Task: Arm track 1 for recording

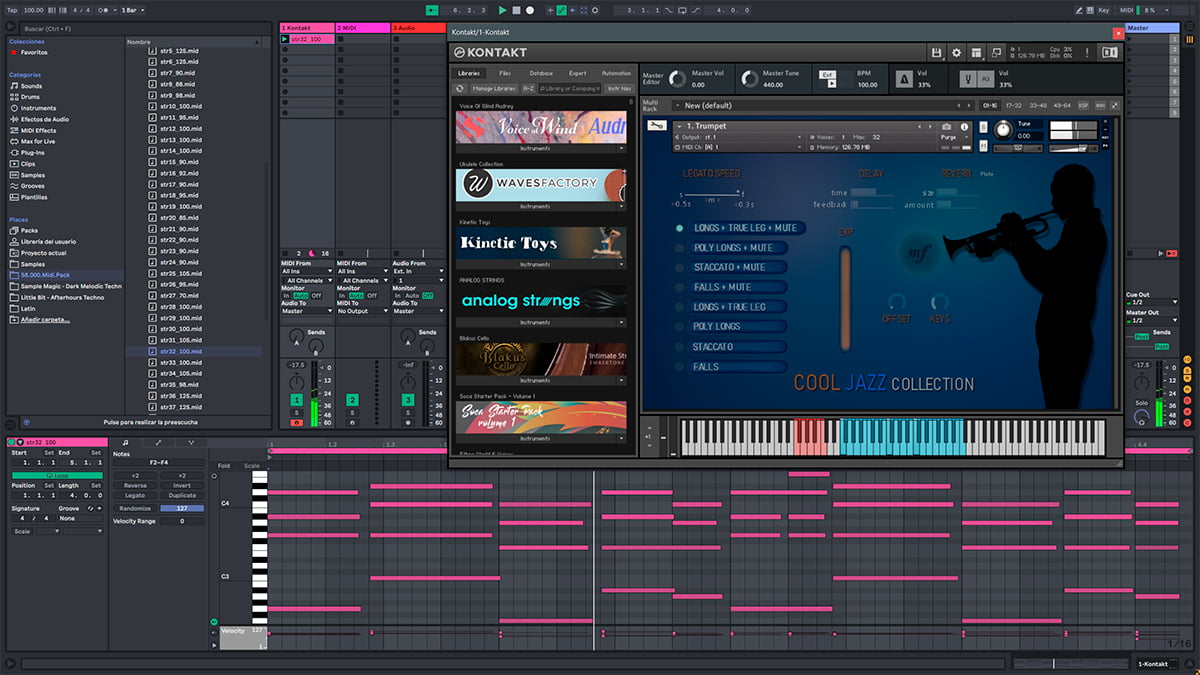Action: (296, 423)
